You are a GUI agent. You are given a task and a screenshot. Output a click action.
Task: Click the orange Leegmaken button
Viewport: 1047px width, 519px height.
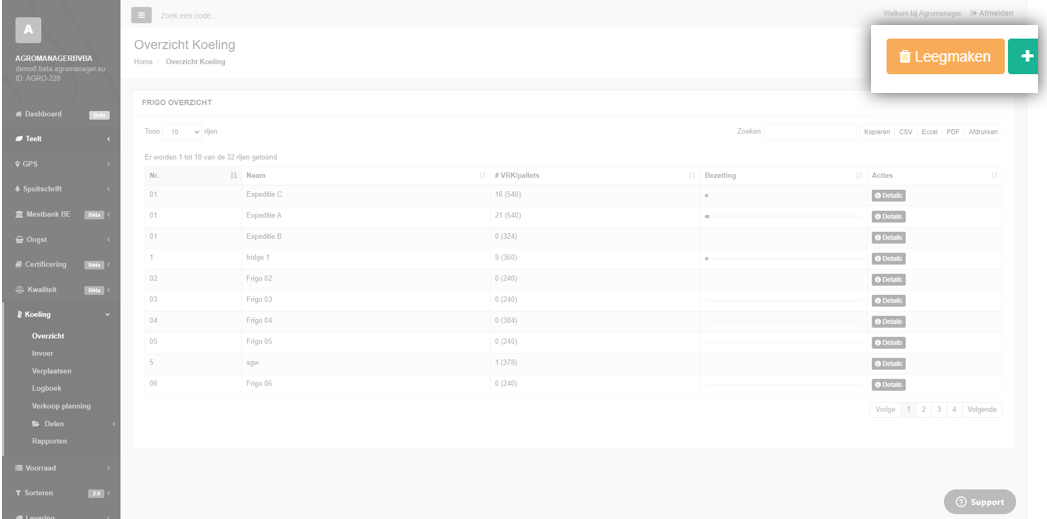[x=945, y=57]
